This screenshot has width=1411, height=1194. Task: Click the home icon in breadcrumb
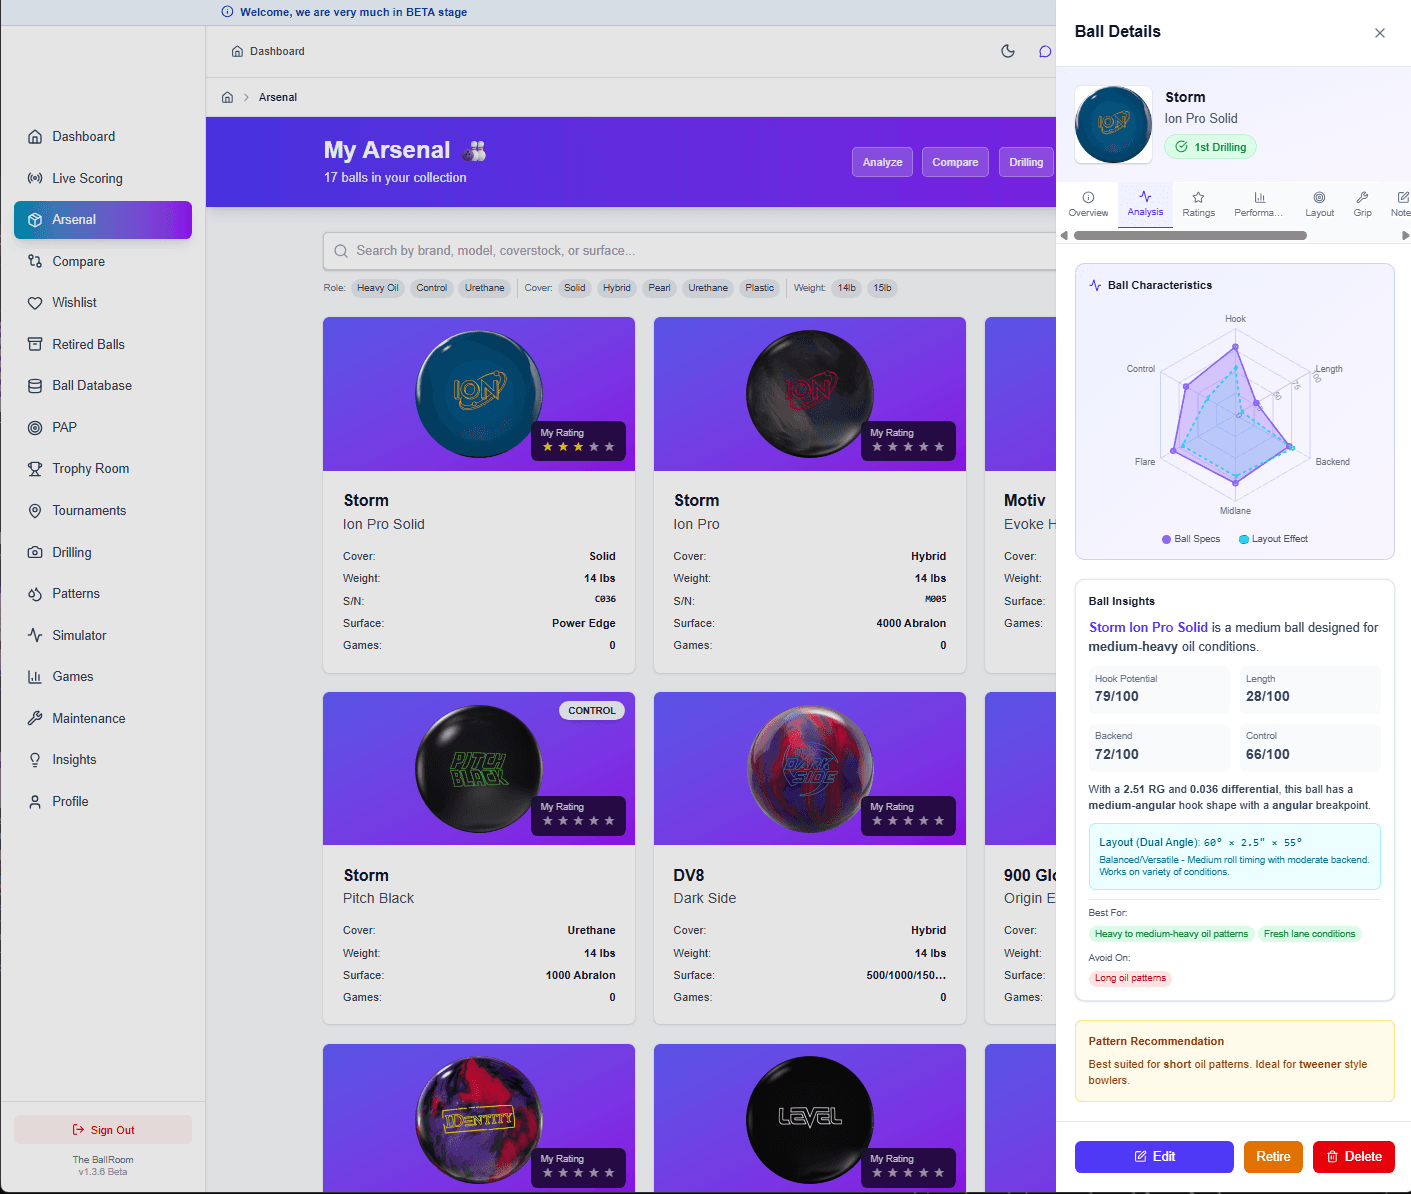click(x=227, y=97)
